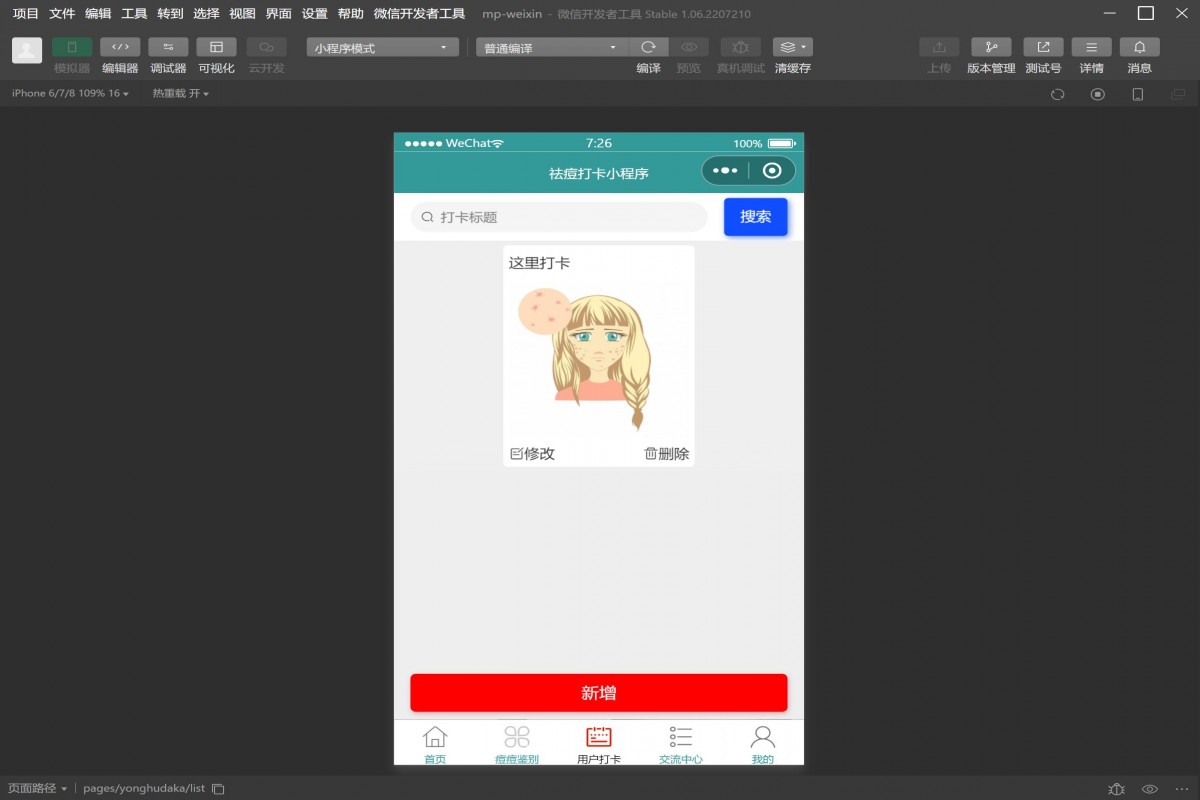The height and width of the screenshot is (800, 1200).
Task: Click the 搜索 search button
Action: click(756, 217)
